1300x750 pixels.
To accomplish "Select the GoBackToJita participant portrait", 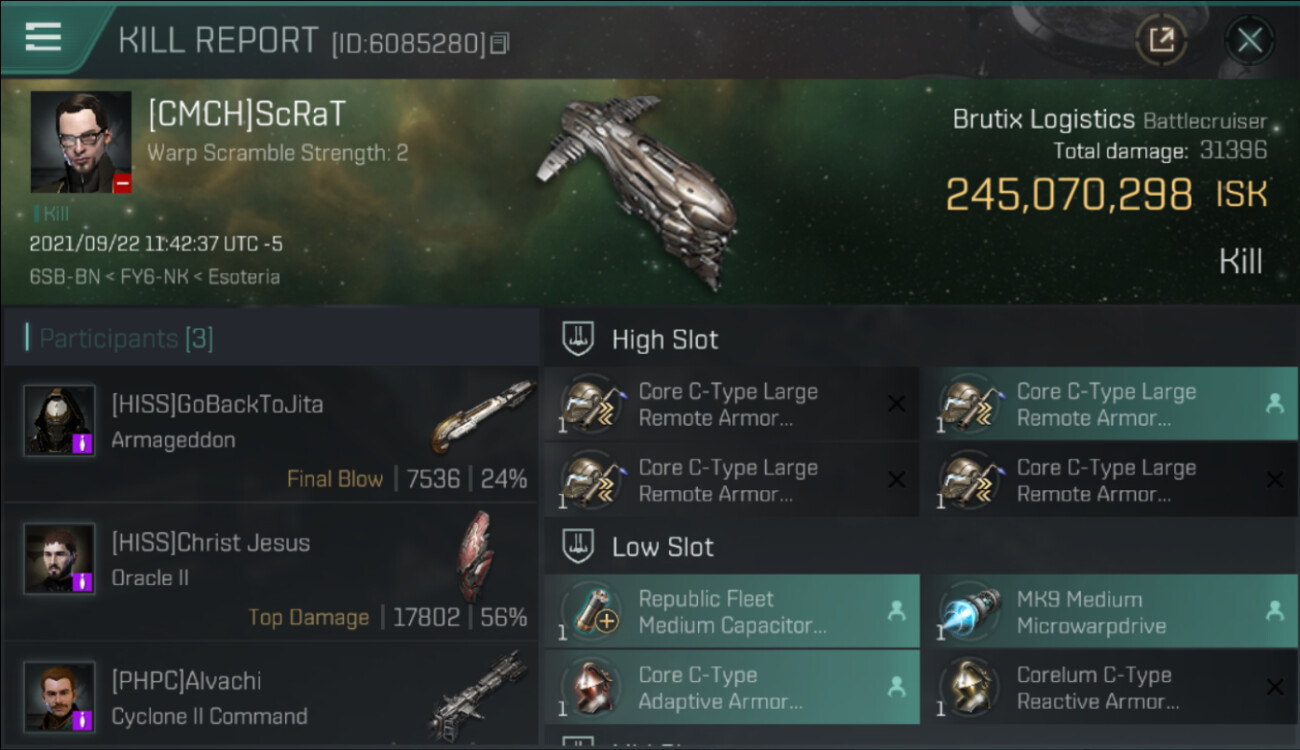I will pos(60,421).
